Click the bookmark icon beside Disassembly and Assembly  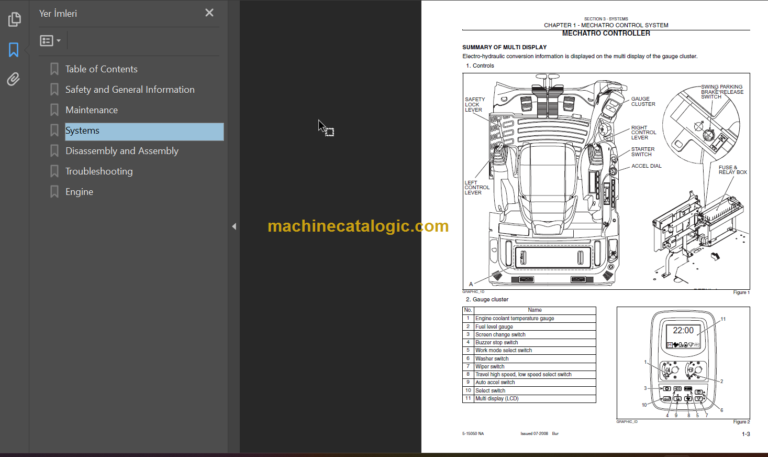click(x=54, y=151)
